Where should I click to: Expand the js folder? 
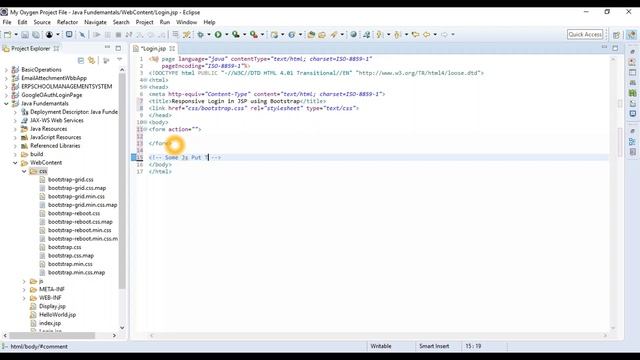24,281
